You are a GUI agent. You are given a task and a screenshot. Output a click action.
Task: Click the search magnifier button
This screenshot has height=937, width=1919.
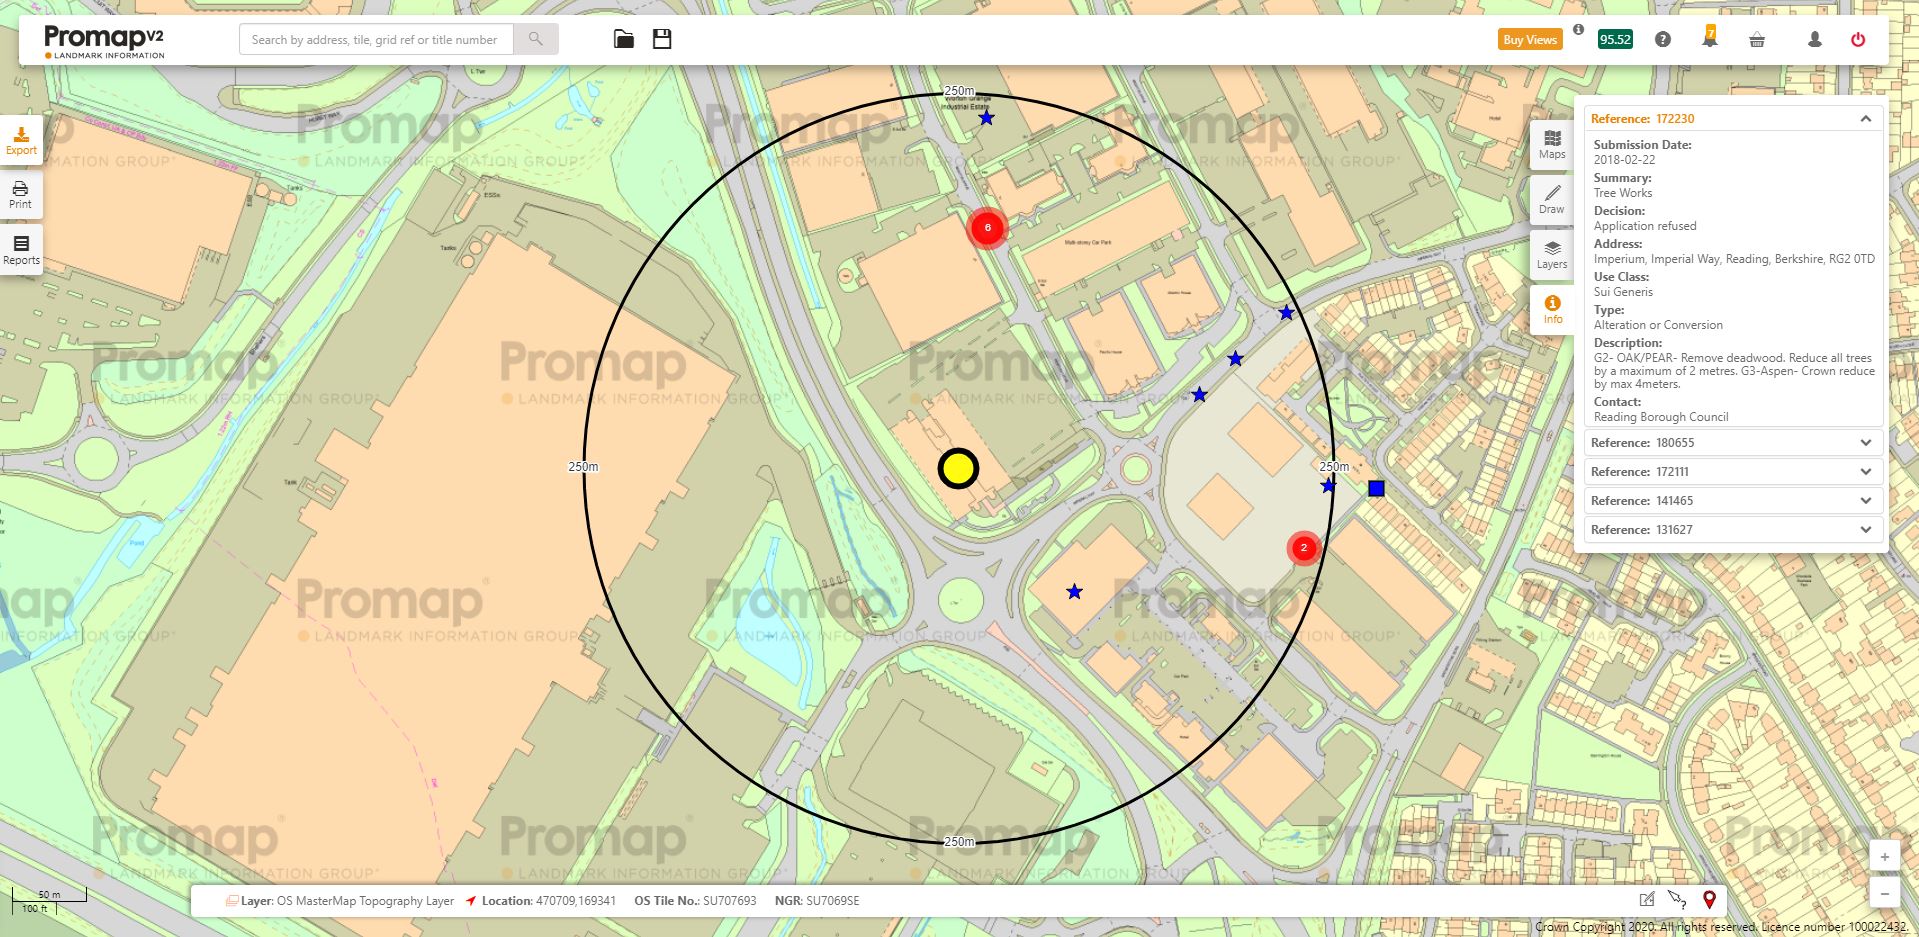(x=536, y=39)
